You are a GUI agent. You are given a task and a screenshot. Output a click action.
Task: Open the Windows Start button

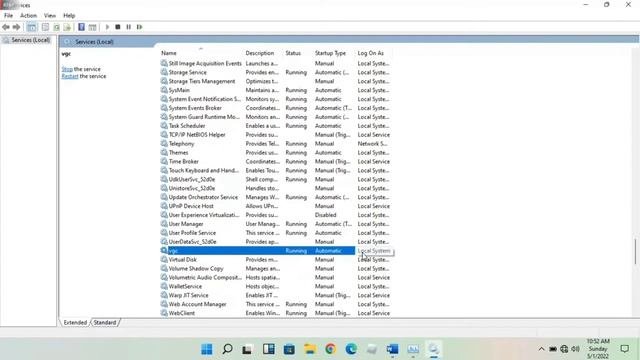[x=207, y=349]
